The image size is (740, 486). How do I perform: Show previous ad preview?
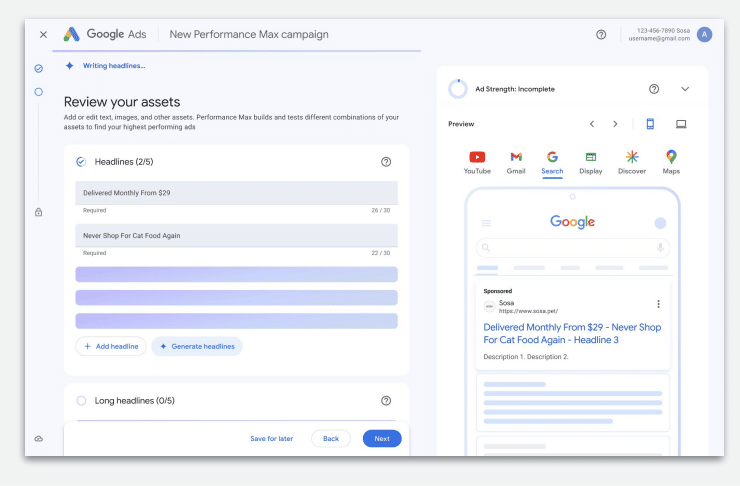point(592,124)
